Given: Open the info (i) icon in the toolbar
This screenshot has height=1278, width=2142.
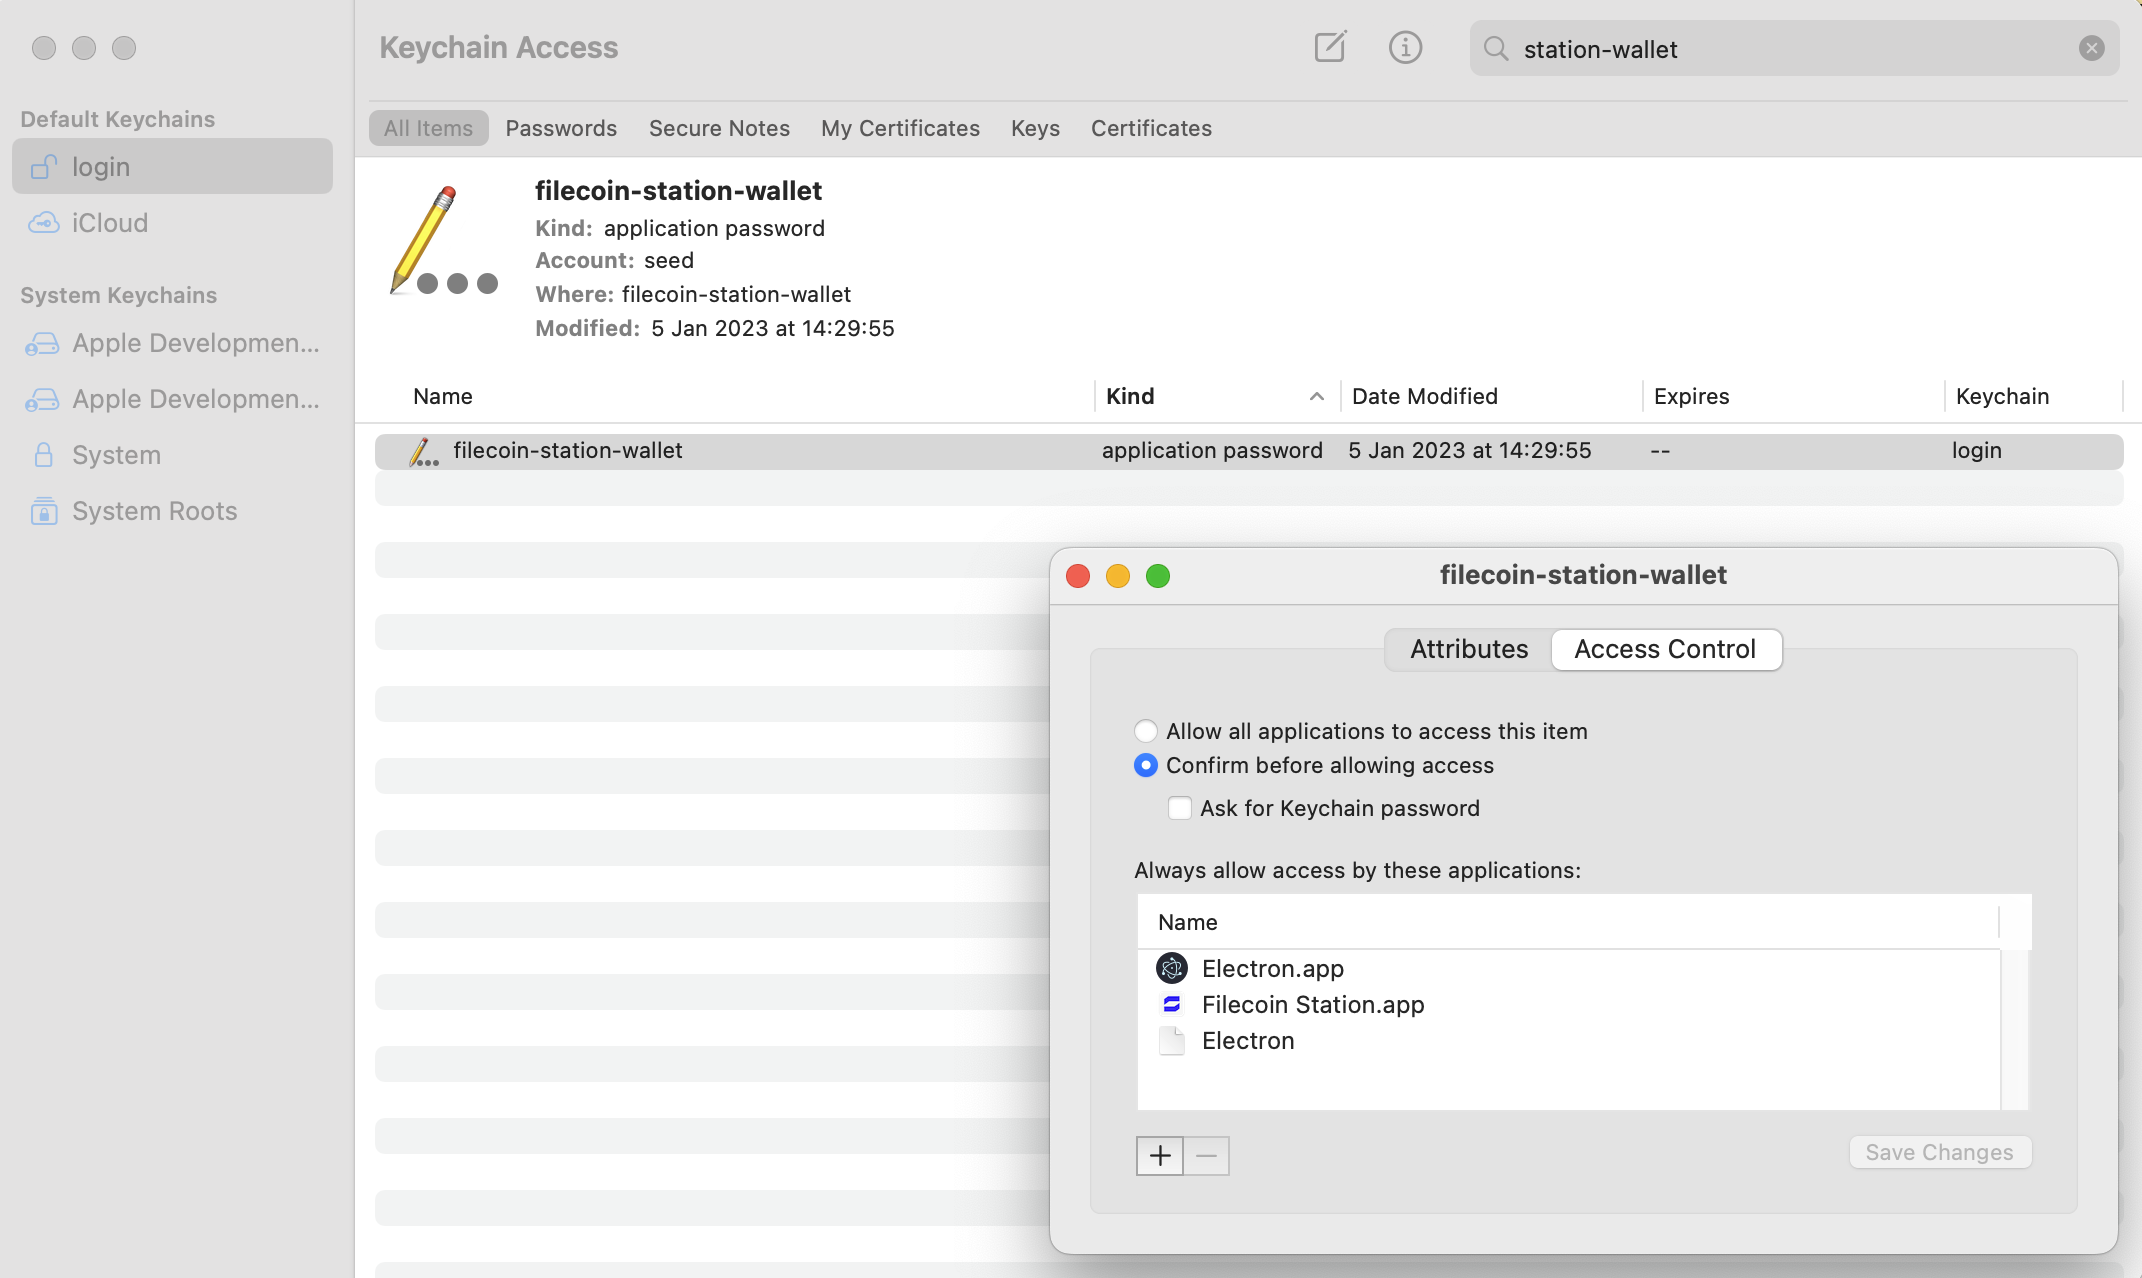Looking at the screenshot, I should coord(1404,47).
